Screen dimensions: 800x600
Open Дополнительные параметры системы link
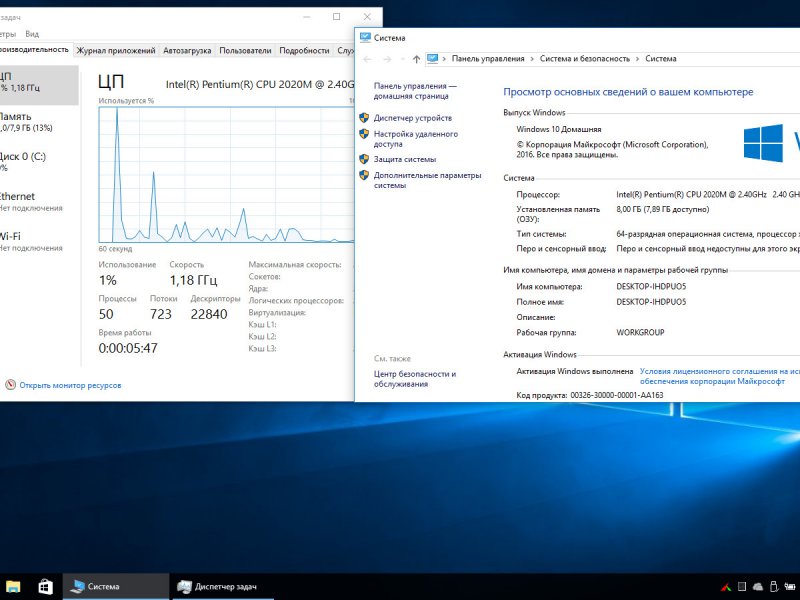pyautogui.click(x=427, y=180)
